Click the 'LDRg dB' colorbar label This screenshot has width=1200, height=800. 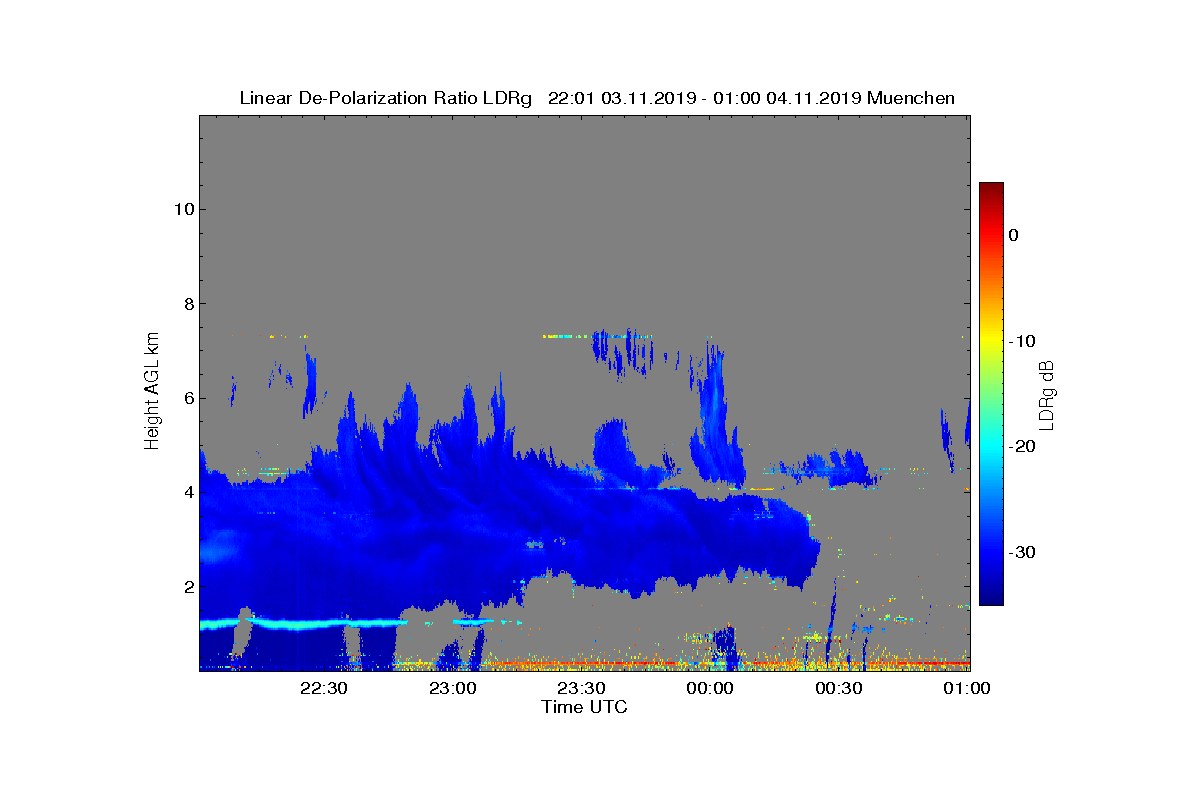click(1047, 394)
